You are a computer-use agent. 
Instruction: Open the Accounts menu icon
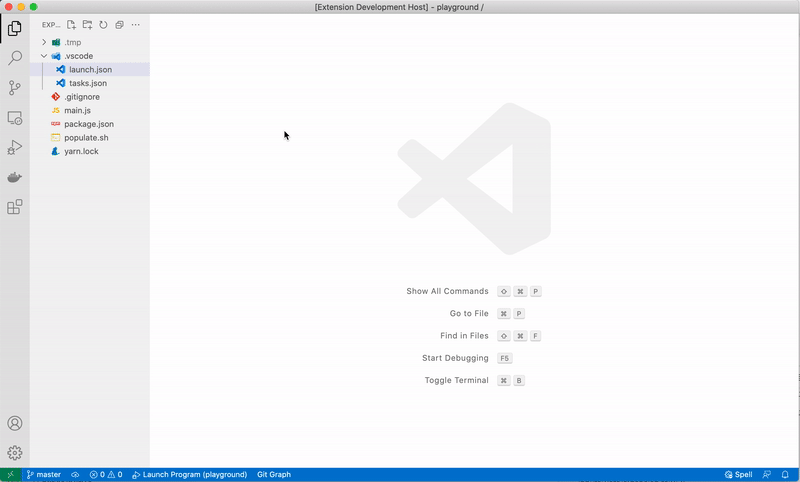click(x=15, y=423)
